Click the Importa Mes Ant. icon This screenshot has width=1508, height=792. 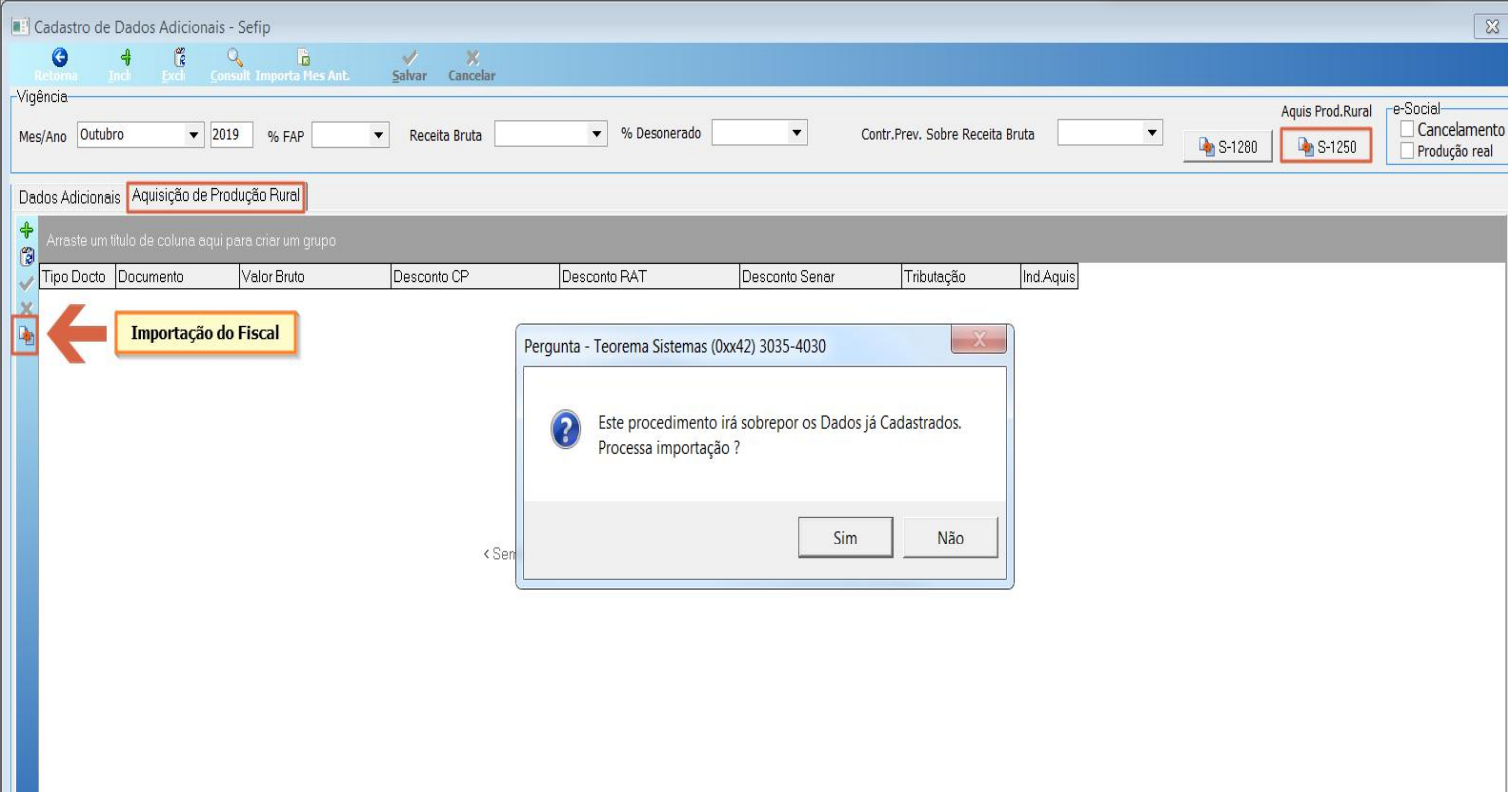[x=304, y=58]
